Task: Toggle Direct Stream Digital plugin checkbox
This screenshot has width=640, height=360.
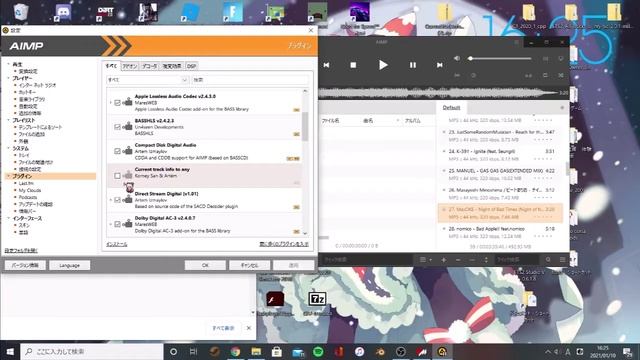Action: click(118, 200)
